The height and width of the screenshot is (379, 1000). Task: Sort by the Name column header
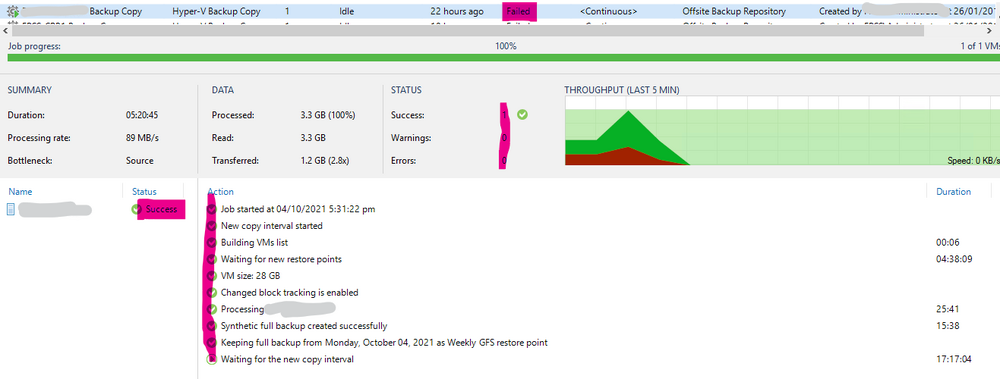(x=20, y=192)
